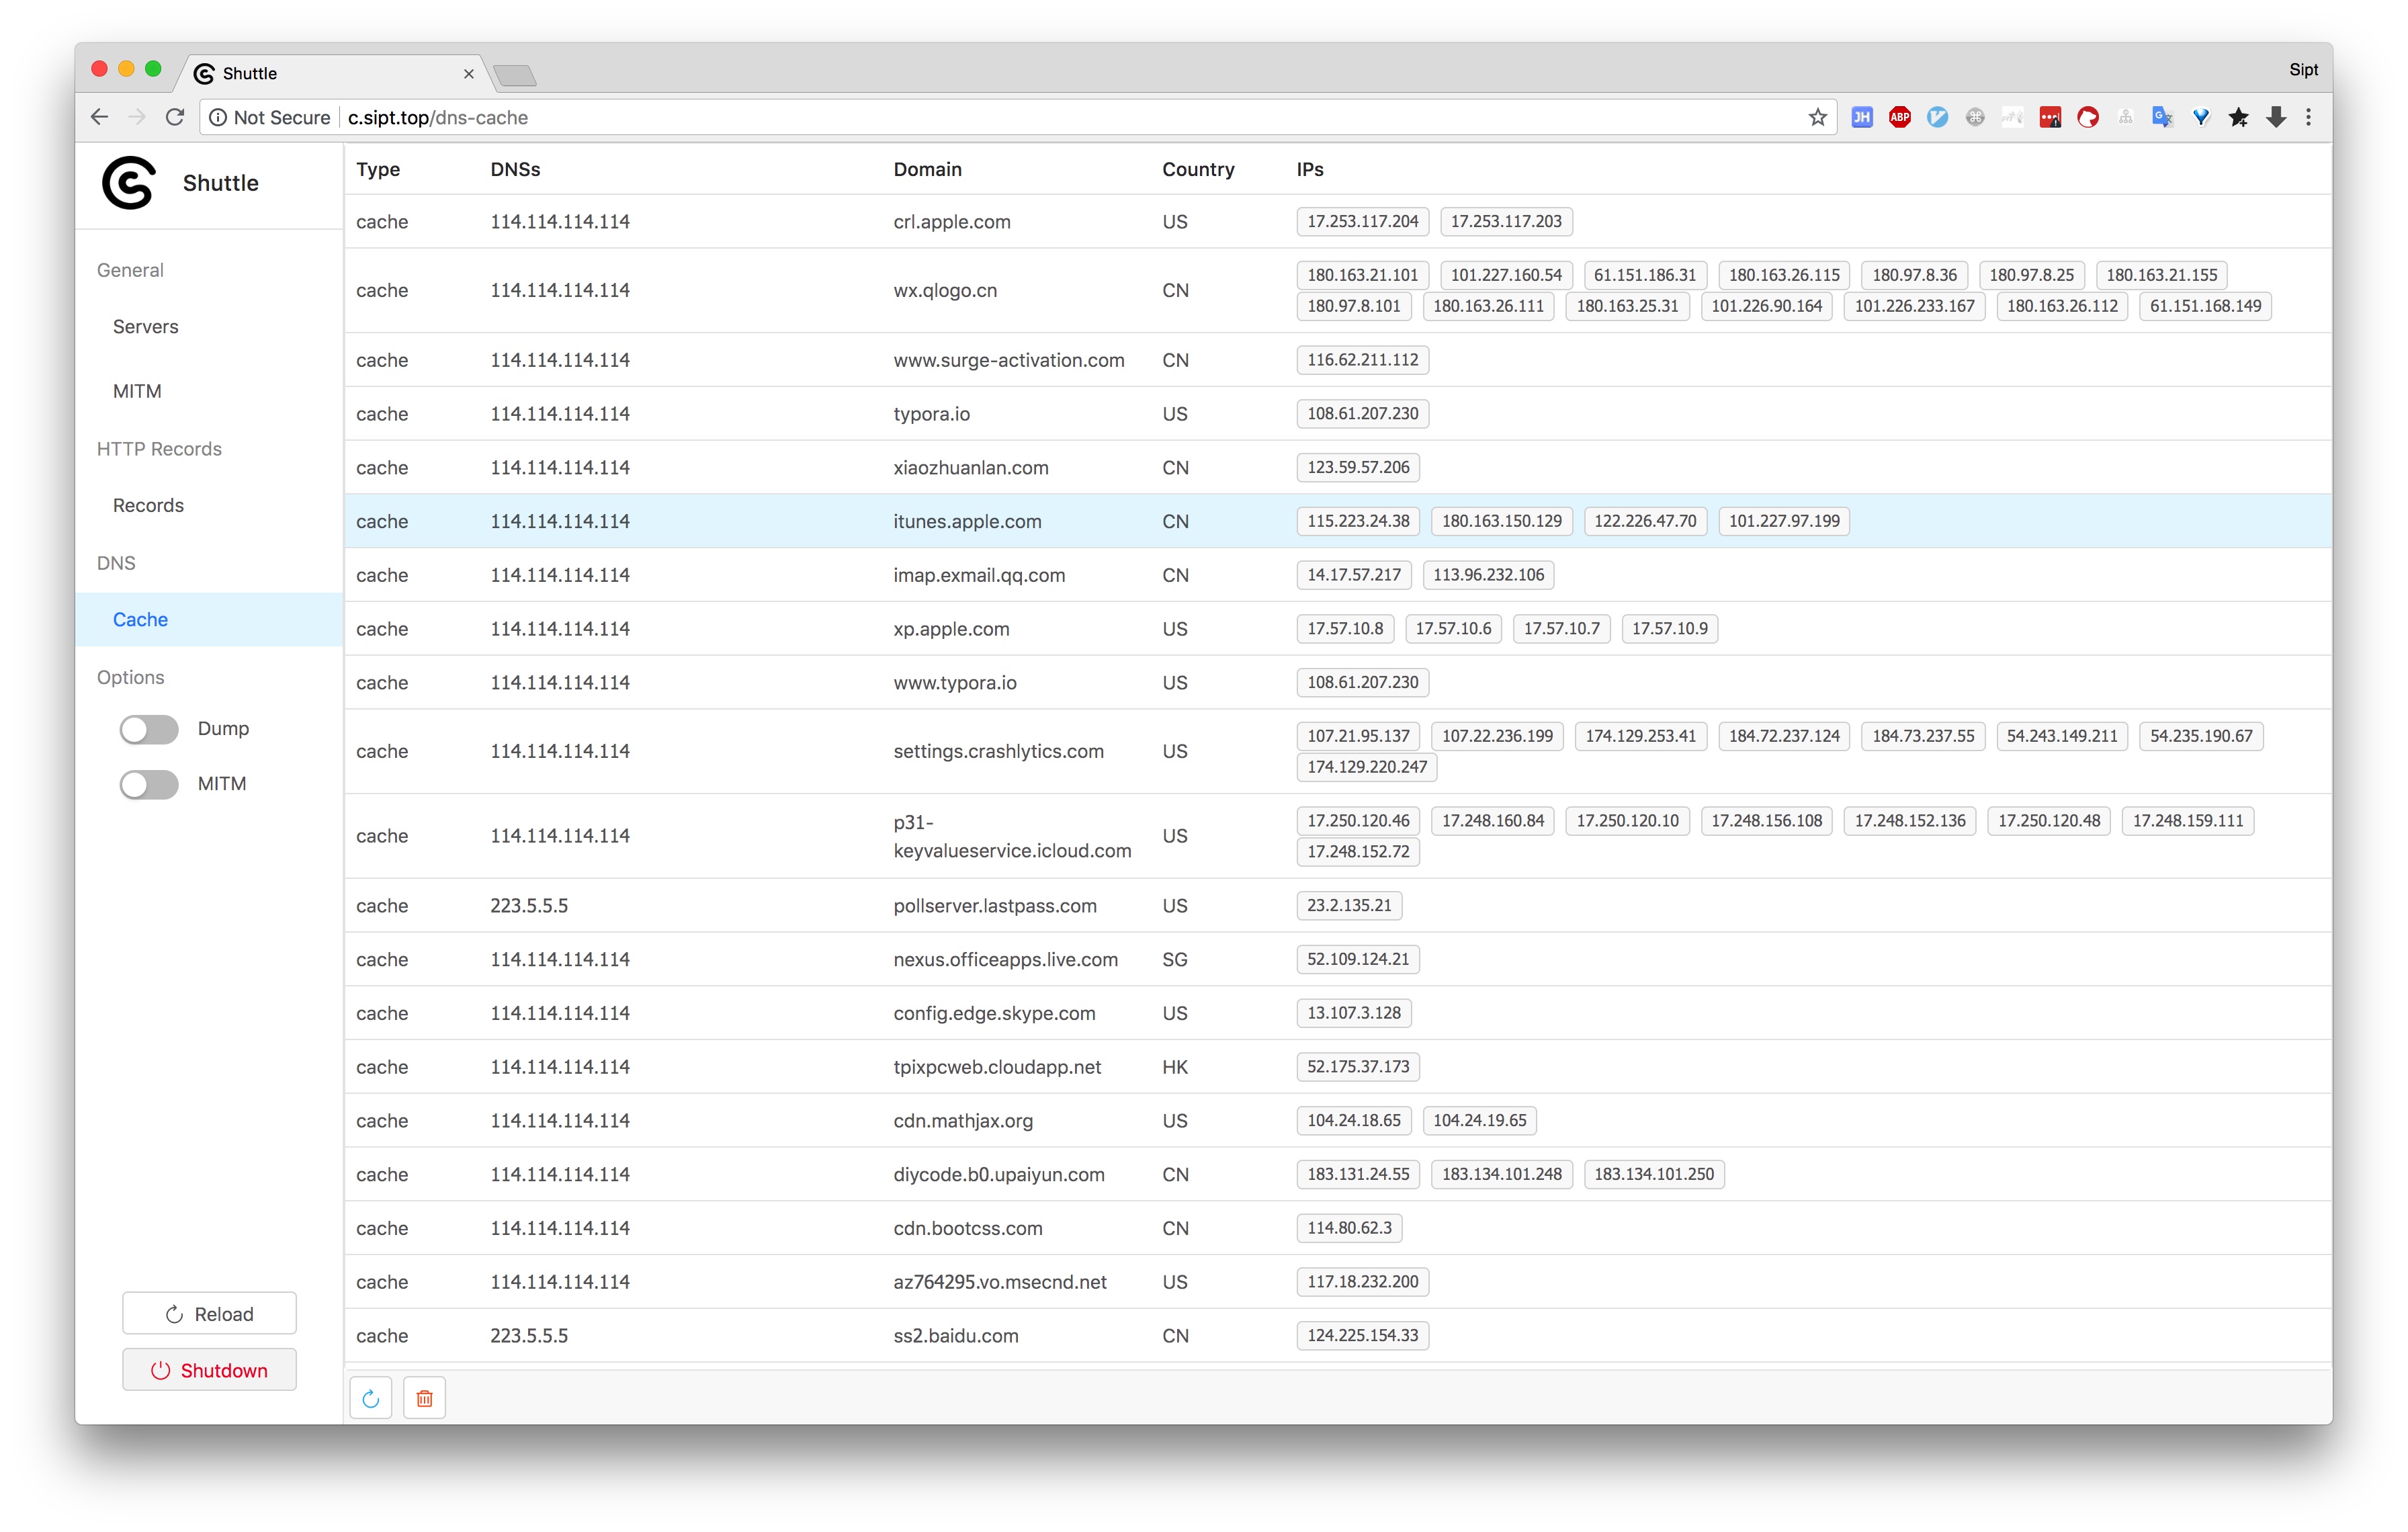Click the blue refresh cache icon
Image resolution: width=2408 pixels, height=1532 pixels.
point(370,1398)
